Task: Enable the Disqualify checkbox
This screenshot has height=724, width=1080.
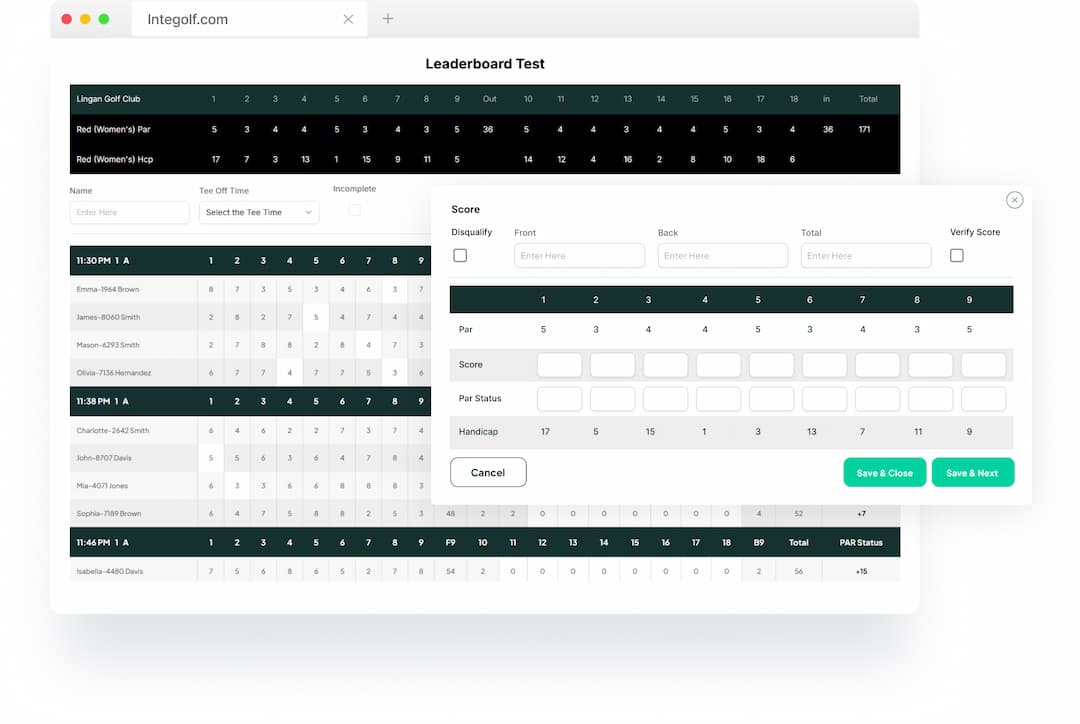Action: (460, 255)
